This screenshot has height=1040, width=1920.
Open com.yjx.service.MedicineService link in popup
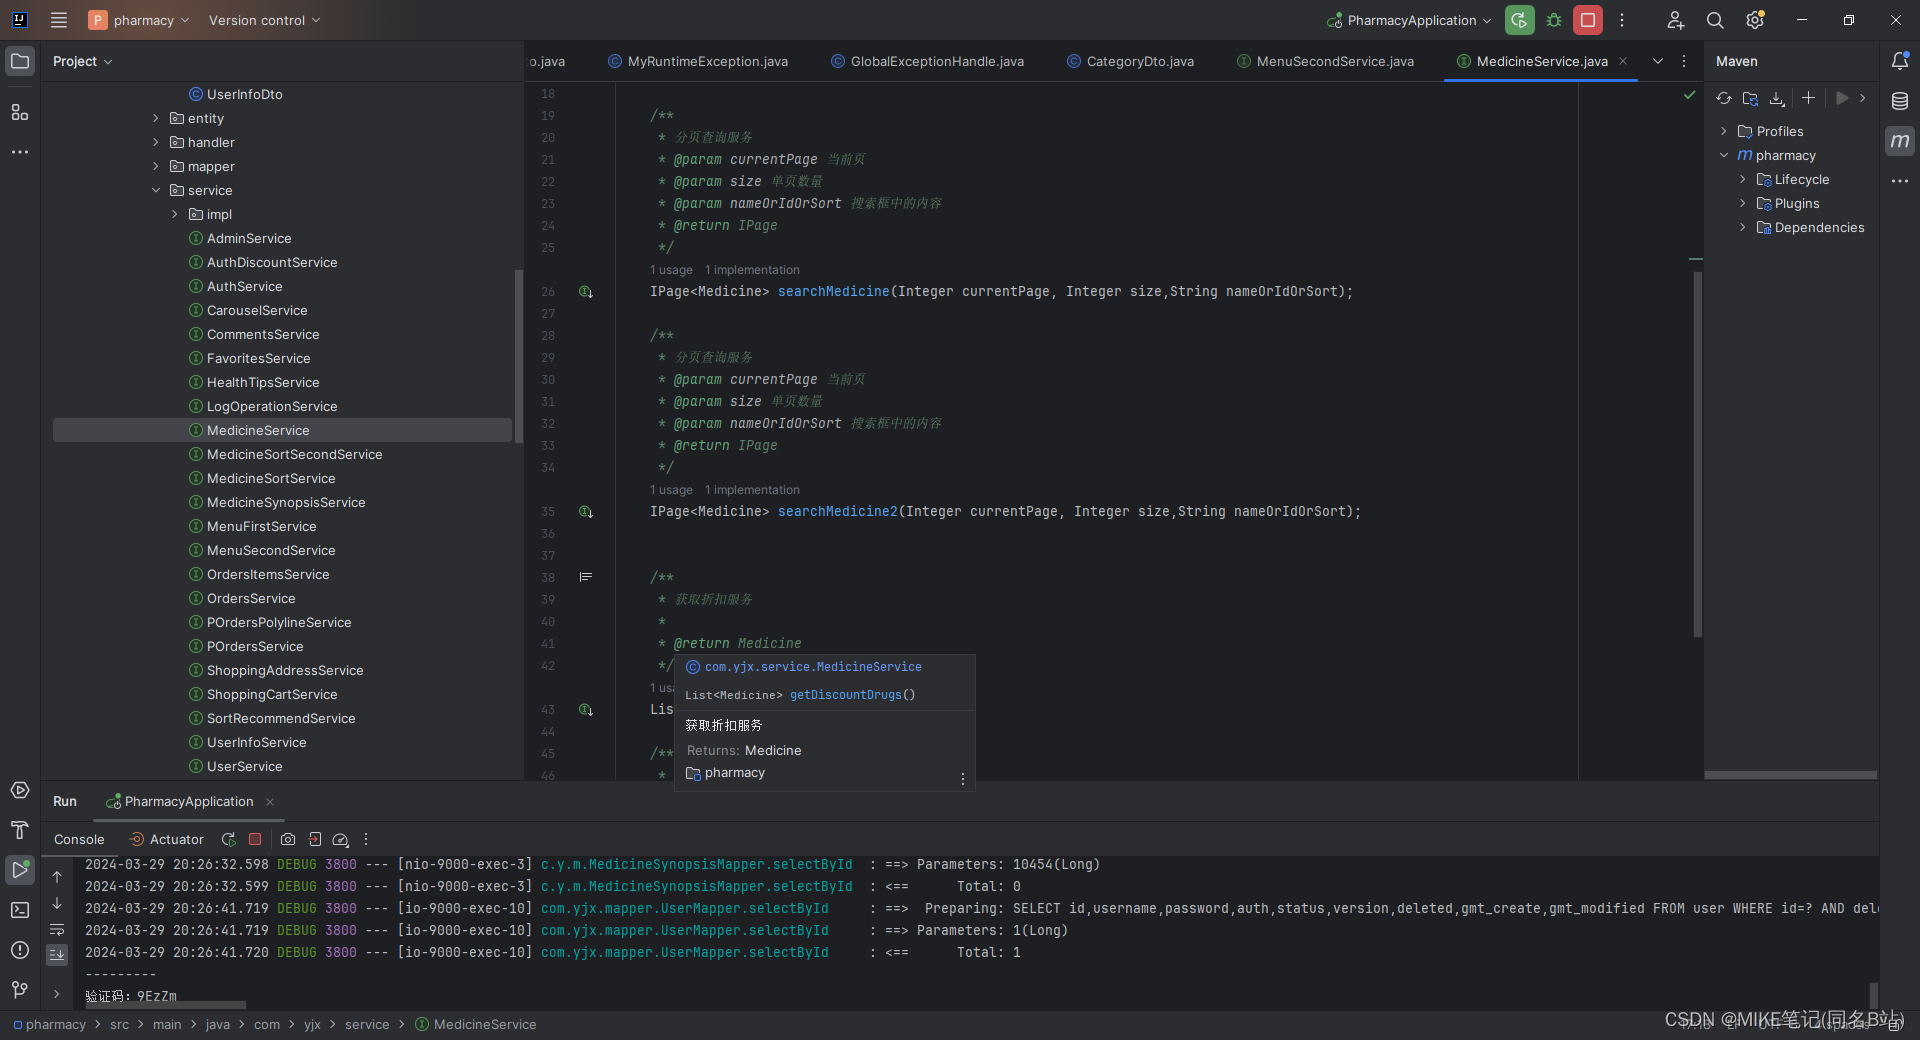pos(813,667)
